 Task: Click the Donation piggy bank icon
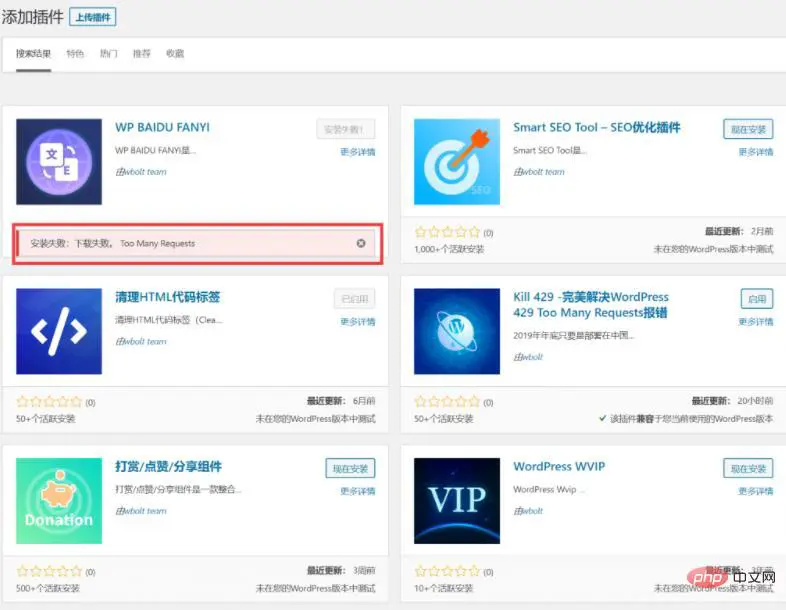[x=59, y=500]
